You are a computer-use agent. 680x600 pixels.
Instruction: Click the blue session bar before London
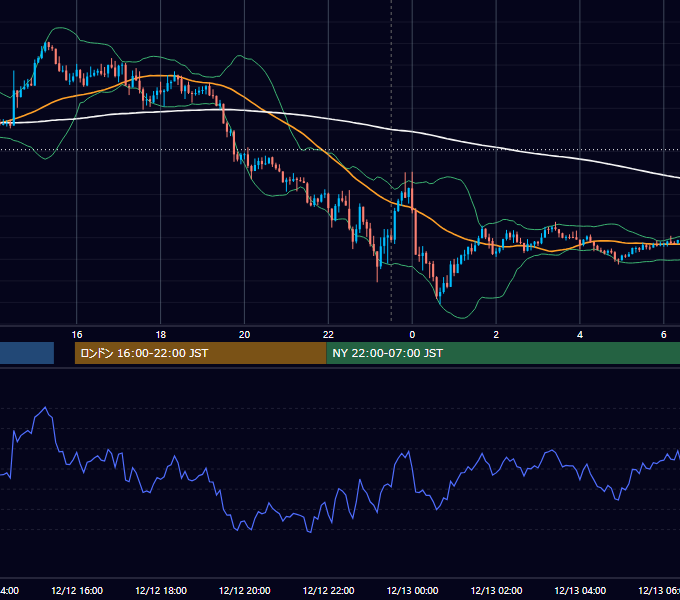click(27, 353)
